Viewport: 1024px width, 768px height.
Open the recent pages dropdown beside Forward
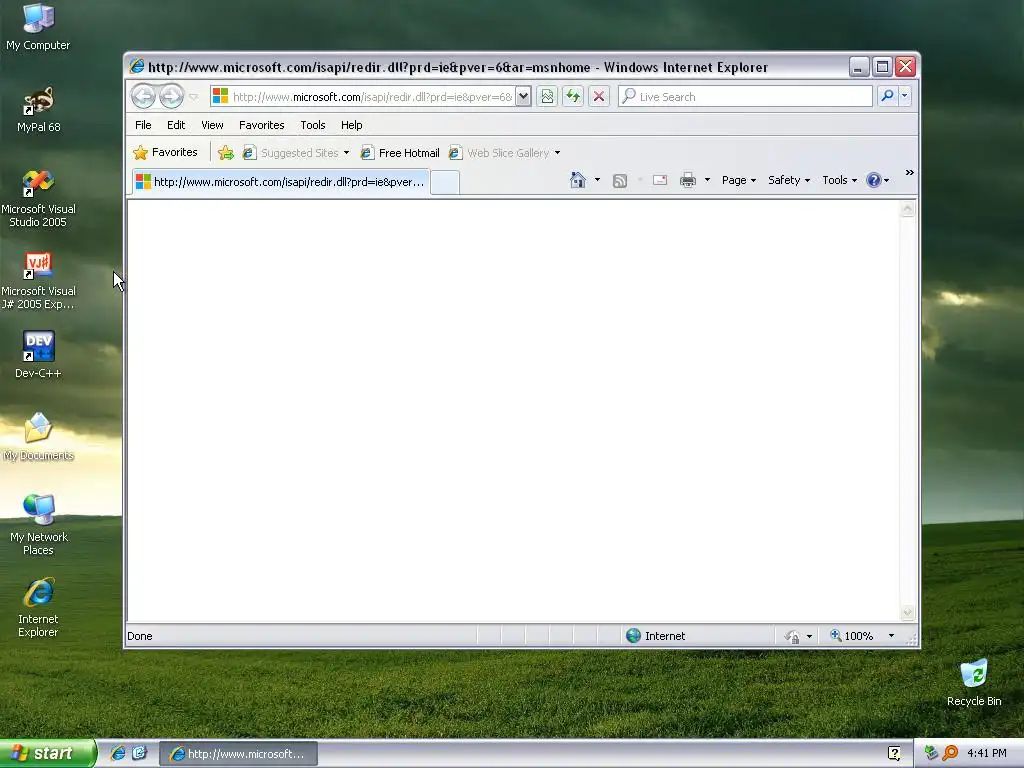coord(193,97)
